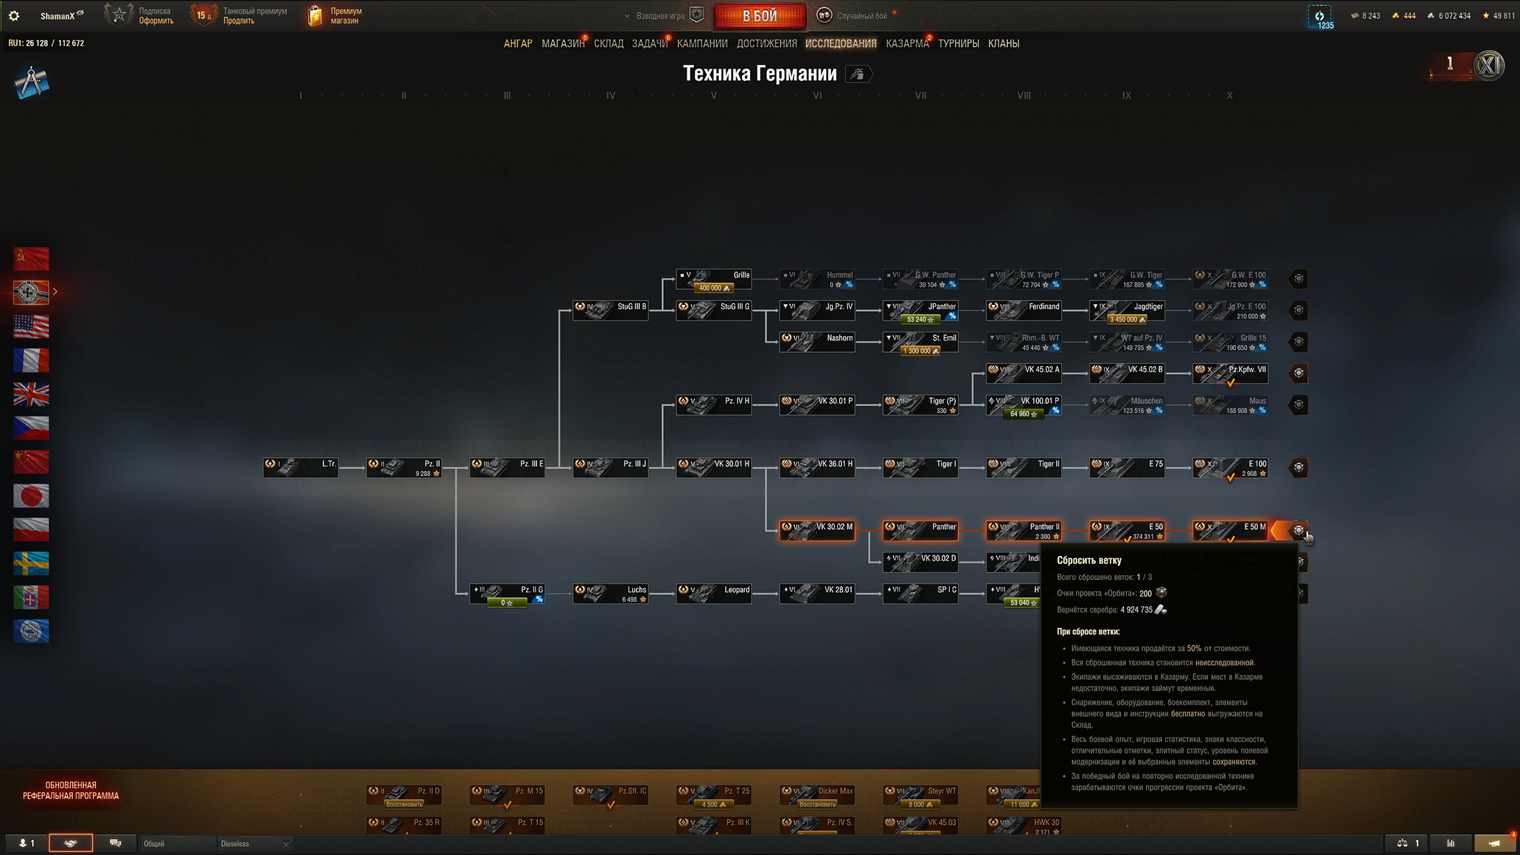Select the Dicker Max premium tank
The height and width of the screenshot is (855, 1520).
click(x=817, y=796)
